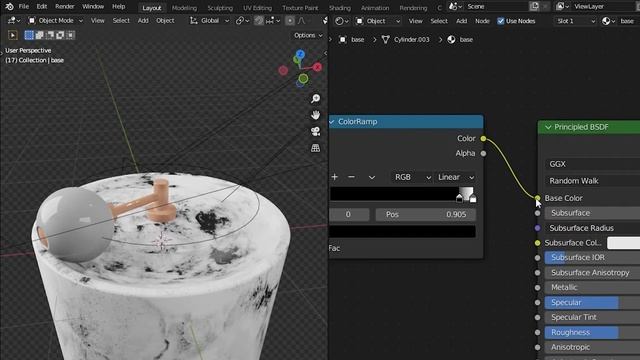Open the RGB color mode dropdown
The image size is (640, 360).
coord(412,177)
